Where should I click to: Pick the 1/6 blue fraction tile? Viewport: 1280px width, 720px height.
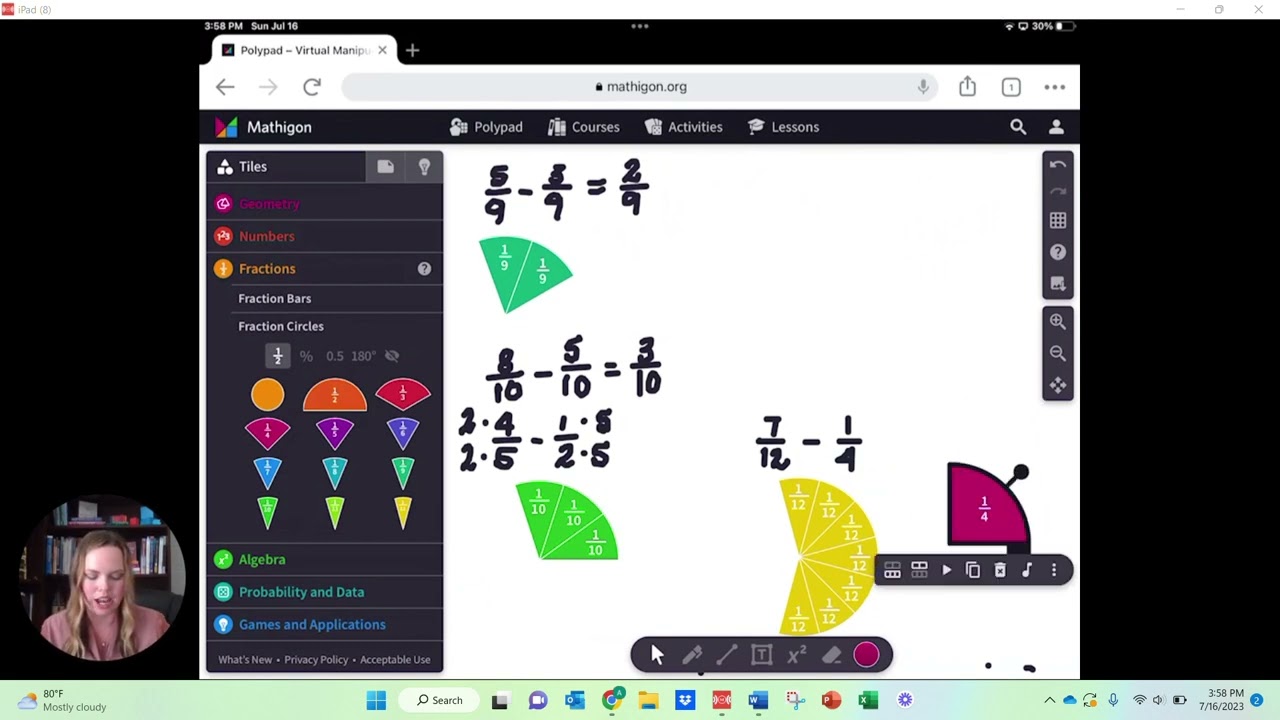403,433
